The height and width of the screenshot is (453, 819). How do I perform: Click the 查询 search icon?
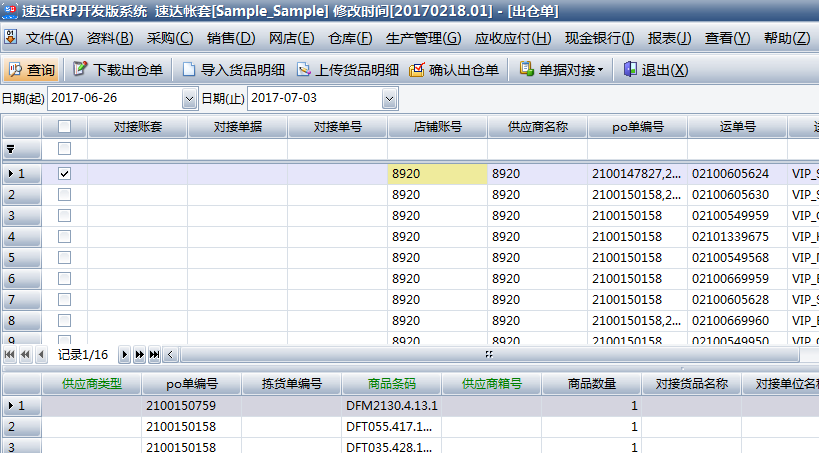pyautogui.click(x=16, y=70)
